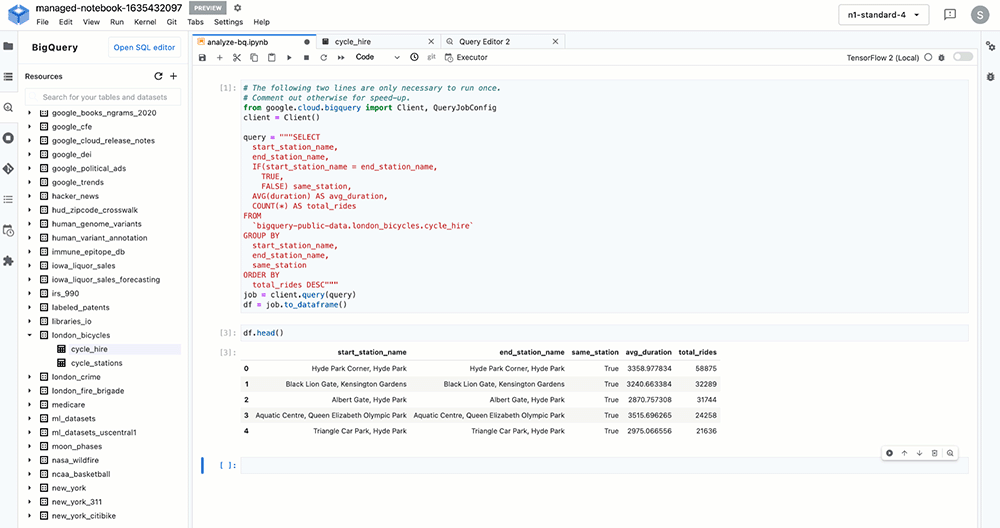Screen dimensions: 1000x528
Task: Open the S user account avatar
Action: 980,15
